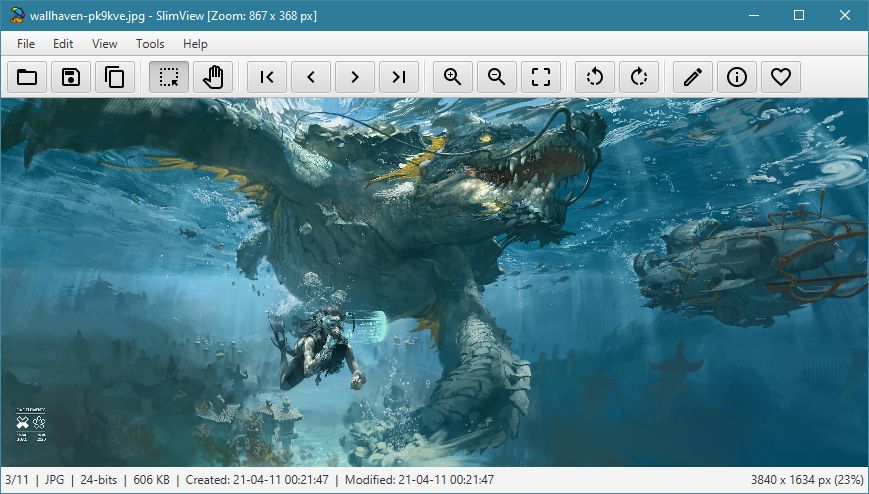This screenshot has width=869, height=494.
Task: Open the Help menu
Action: (195, 44)
